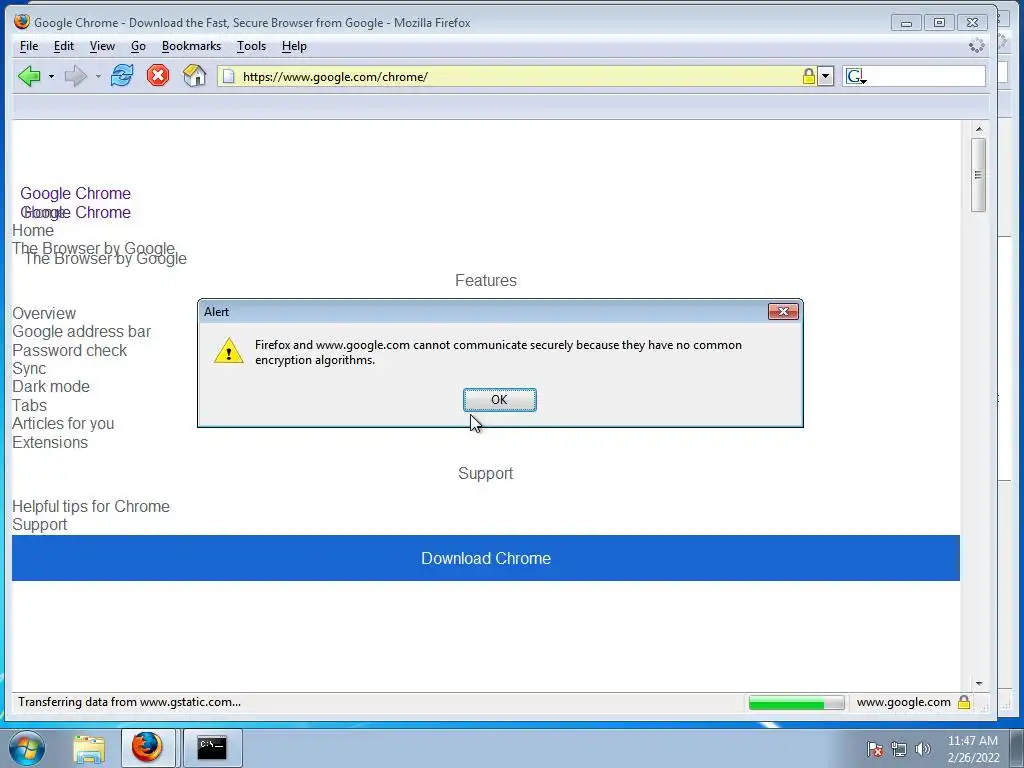1024x768 pixels.
Task: Click the Google search engine icon
Action: point(856,76)
